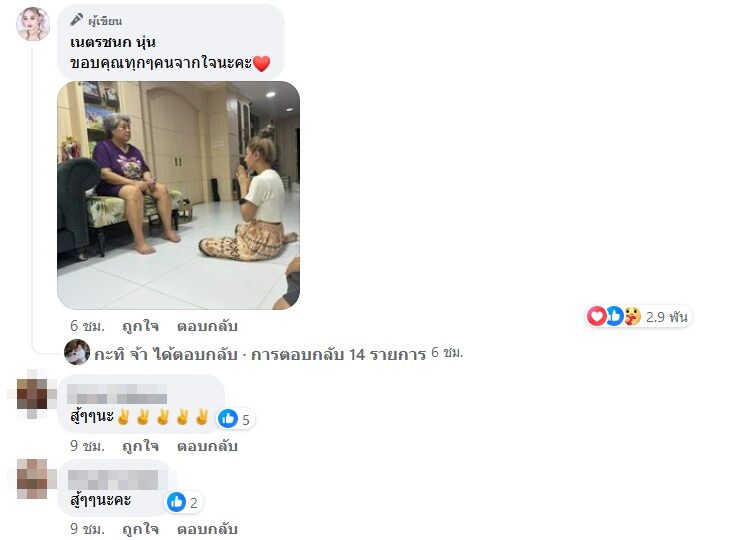Click the 6 ชม. timestamp under photo

click(x=87, y=326)
